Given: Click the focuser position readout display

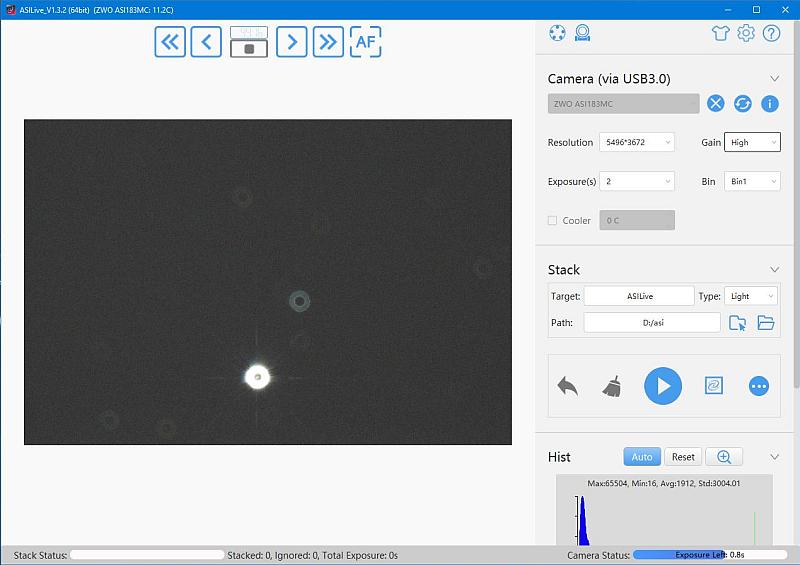Looking at the screenshot, I should click(249, 32).
